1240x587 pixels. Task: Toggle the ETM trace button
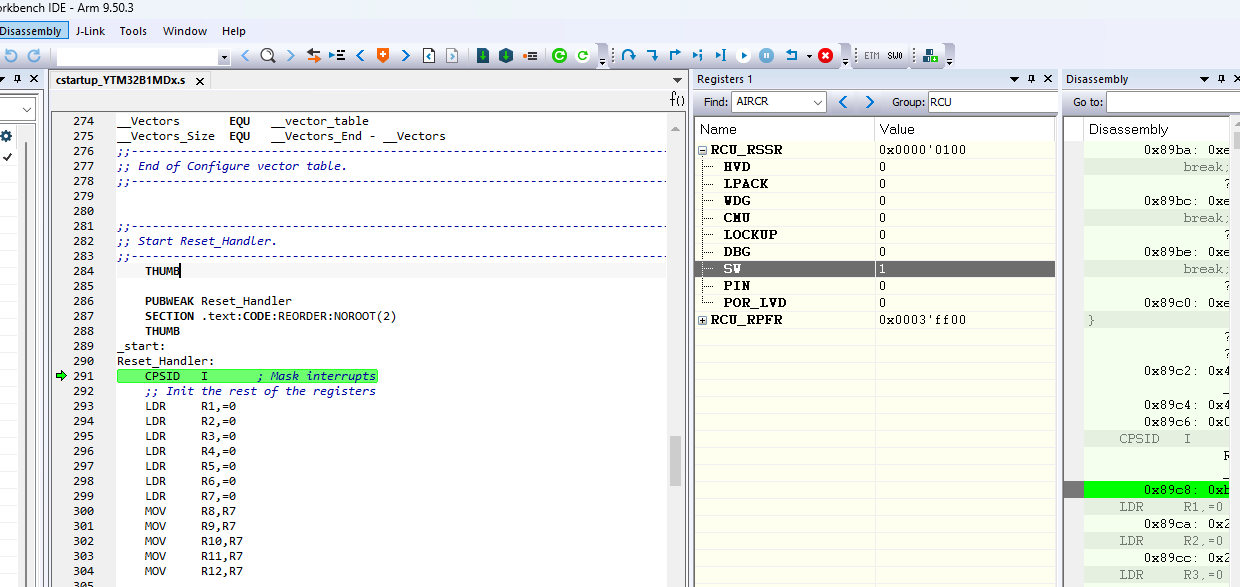(x=872, y=56)
